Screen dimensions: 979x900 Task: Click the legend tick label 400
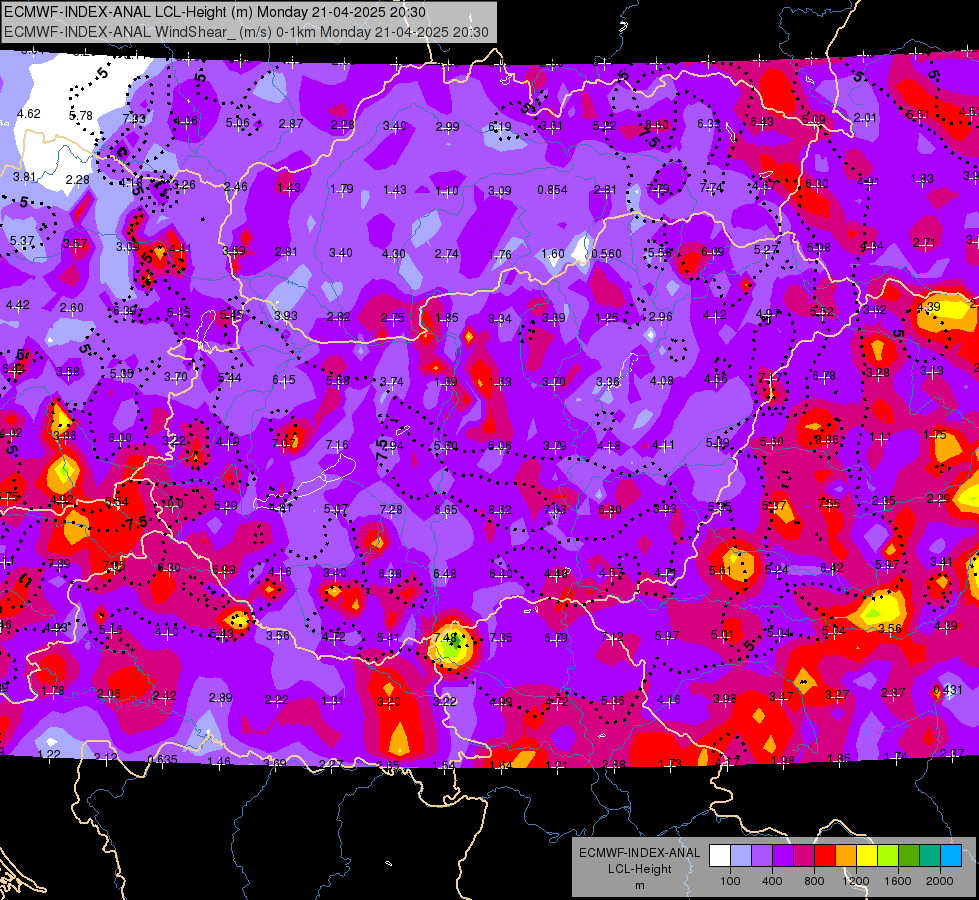pyautogui.click(x=772, y=881)
